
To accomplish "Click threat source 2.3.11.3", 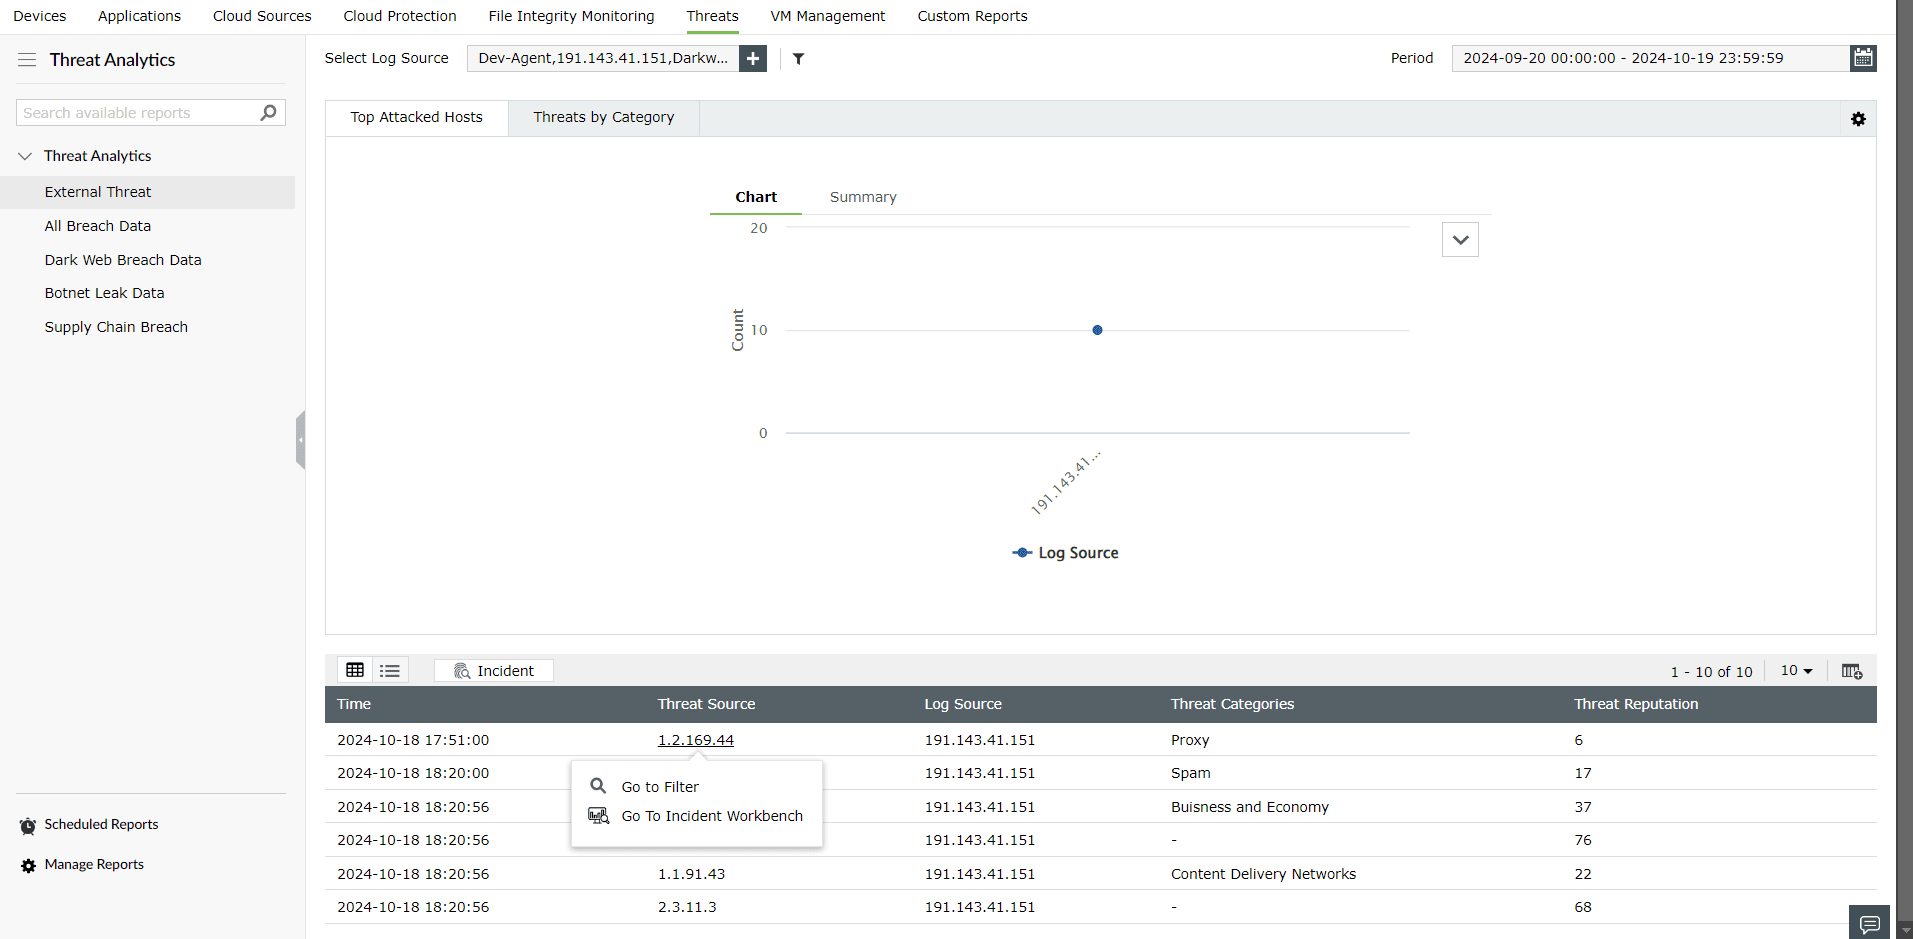I will [687, 907].
